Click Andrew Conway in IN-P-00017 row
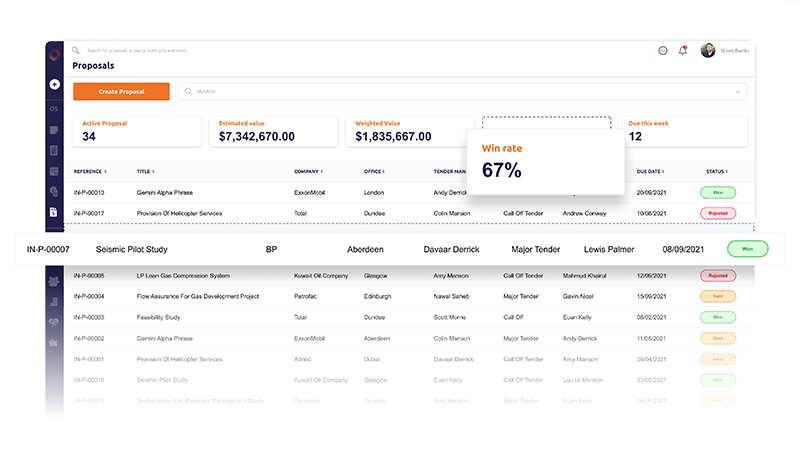This screenshot has width=800, height=450. click(585, 213)
